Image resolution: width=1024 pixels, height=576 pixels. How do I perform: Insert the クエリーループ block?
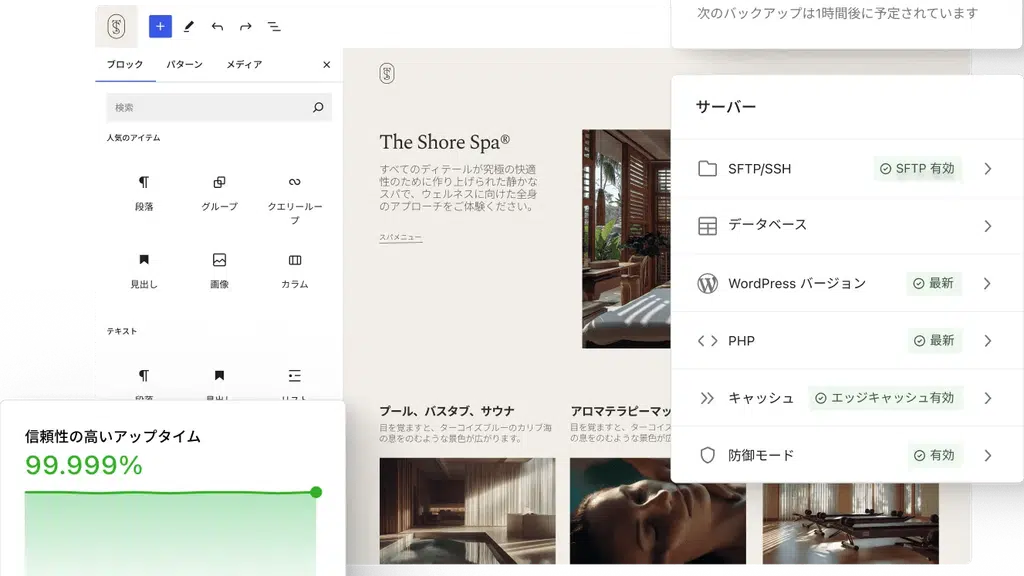click(295, 199)
